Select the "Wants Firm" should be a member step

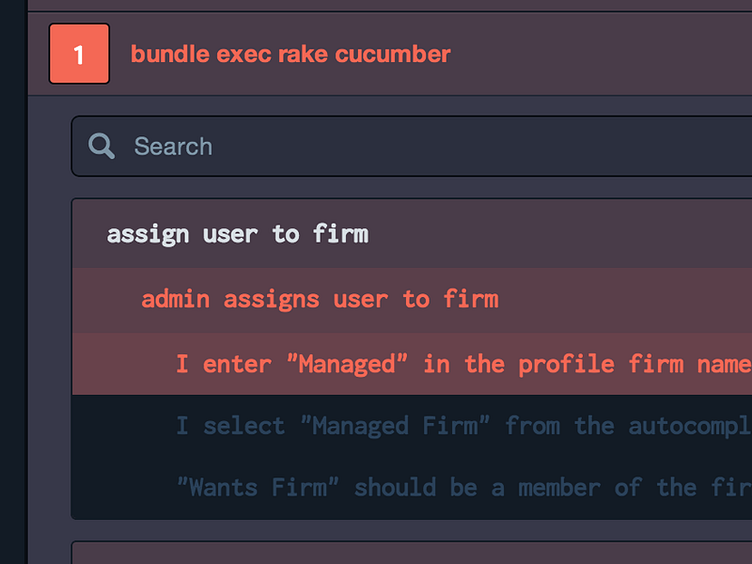click(x=462, y=487)
